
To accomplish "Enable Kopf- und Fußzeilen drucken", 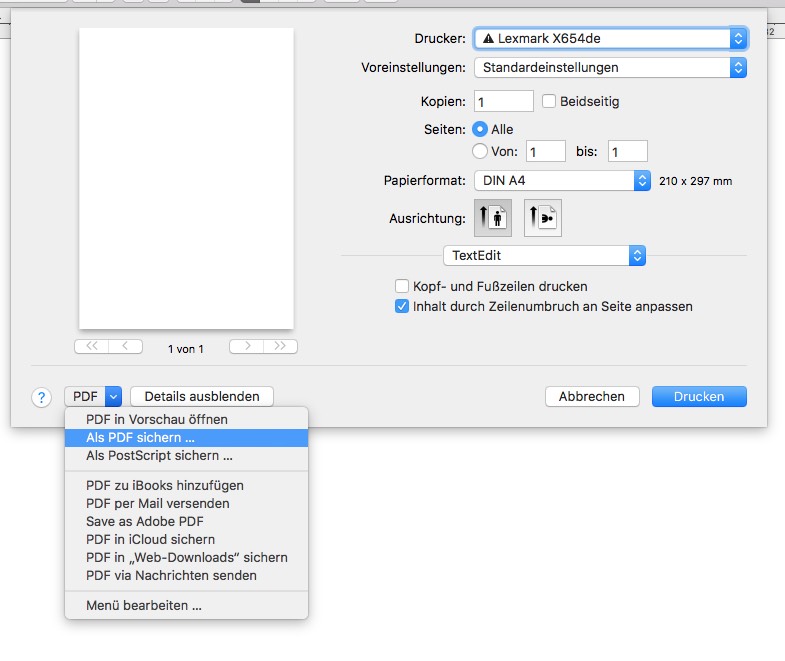I will (x=402, y=286).
